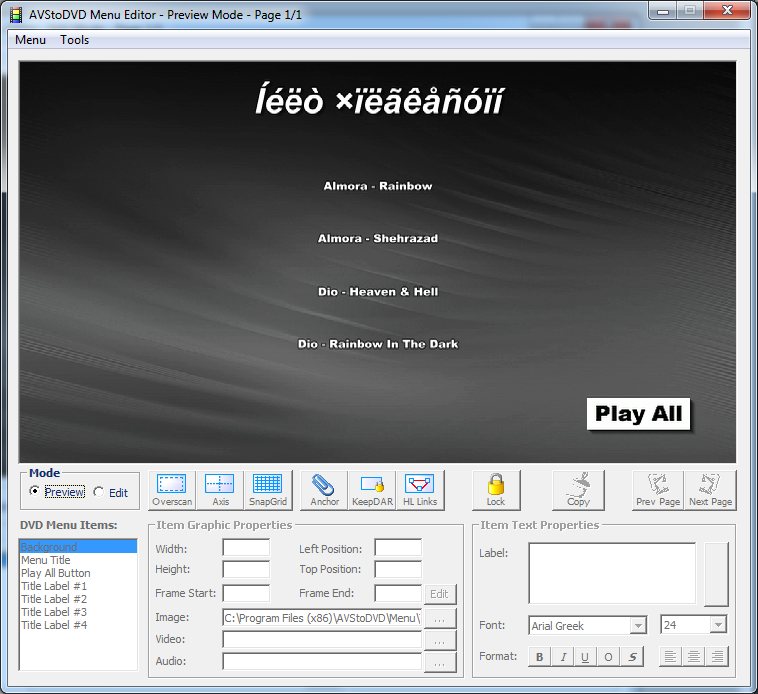
Task: Click Edit button beside Frame End
Action: 439,594
